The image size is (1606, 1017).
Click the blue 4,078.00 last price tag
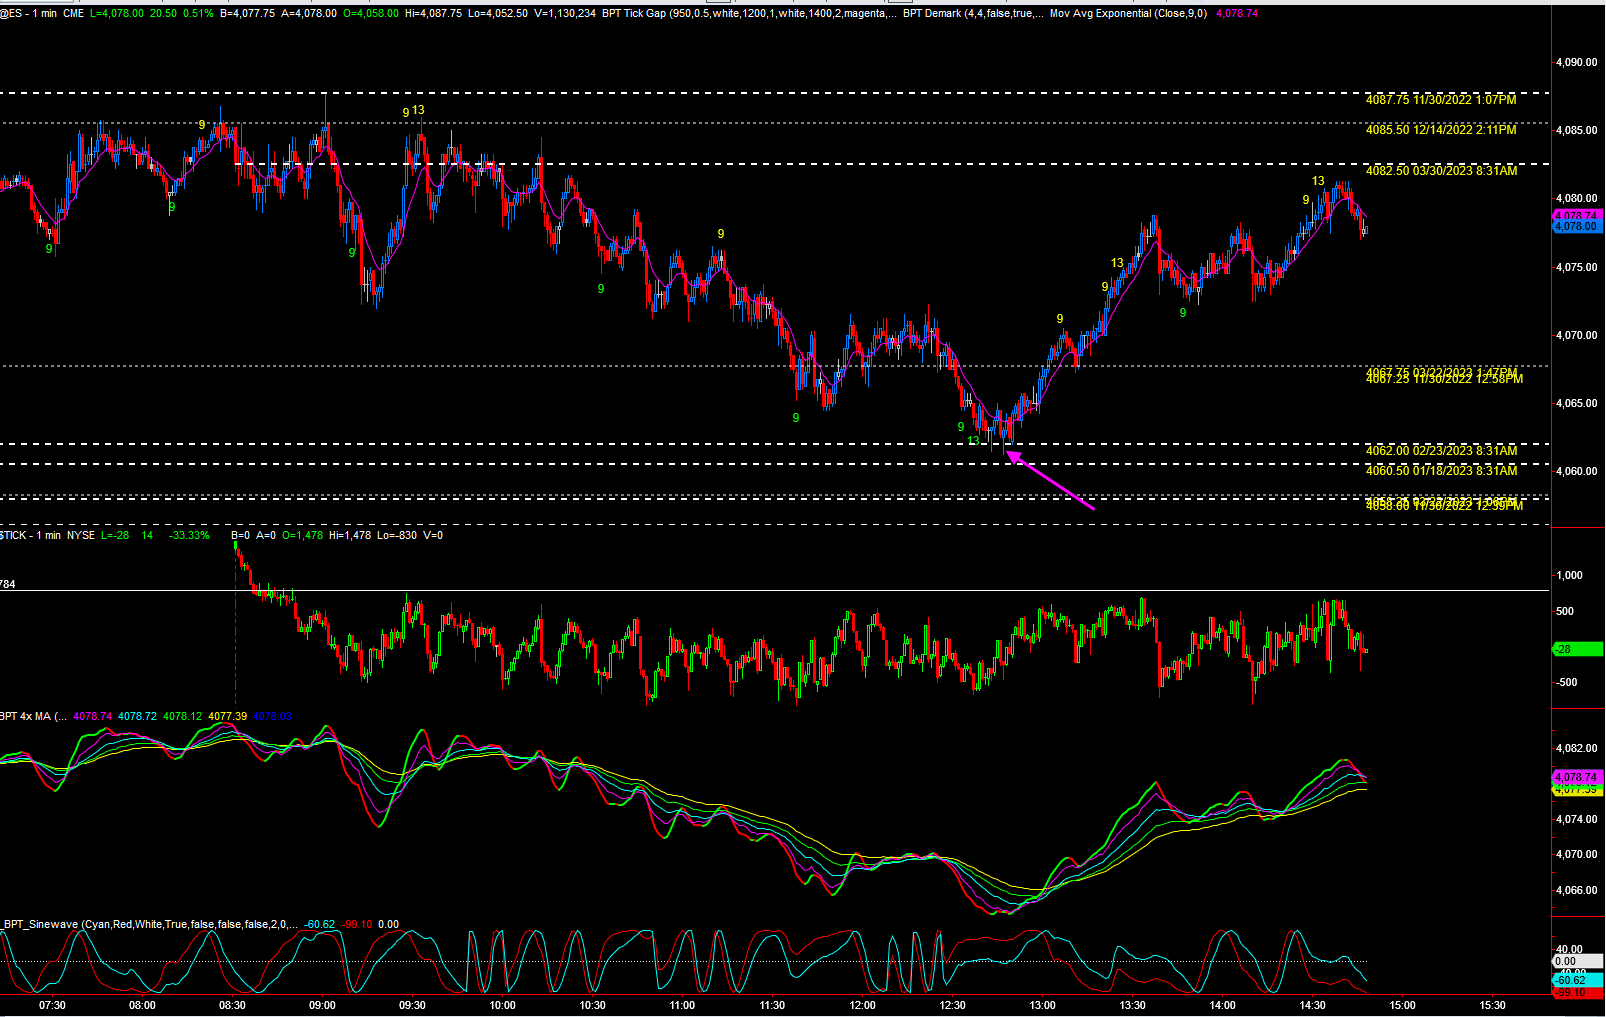[1576, 227]
